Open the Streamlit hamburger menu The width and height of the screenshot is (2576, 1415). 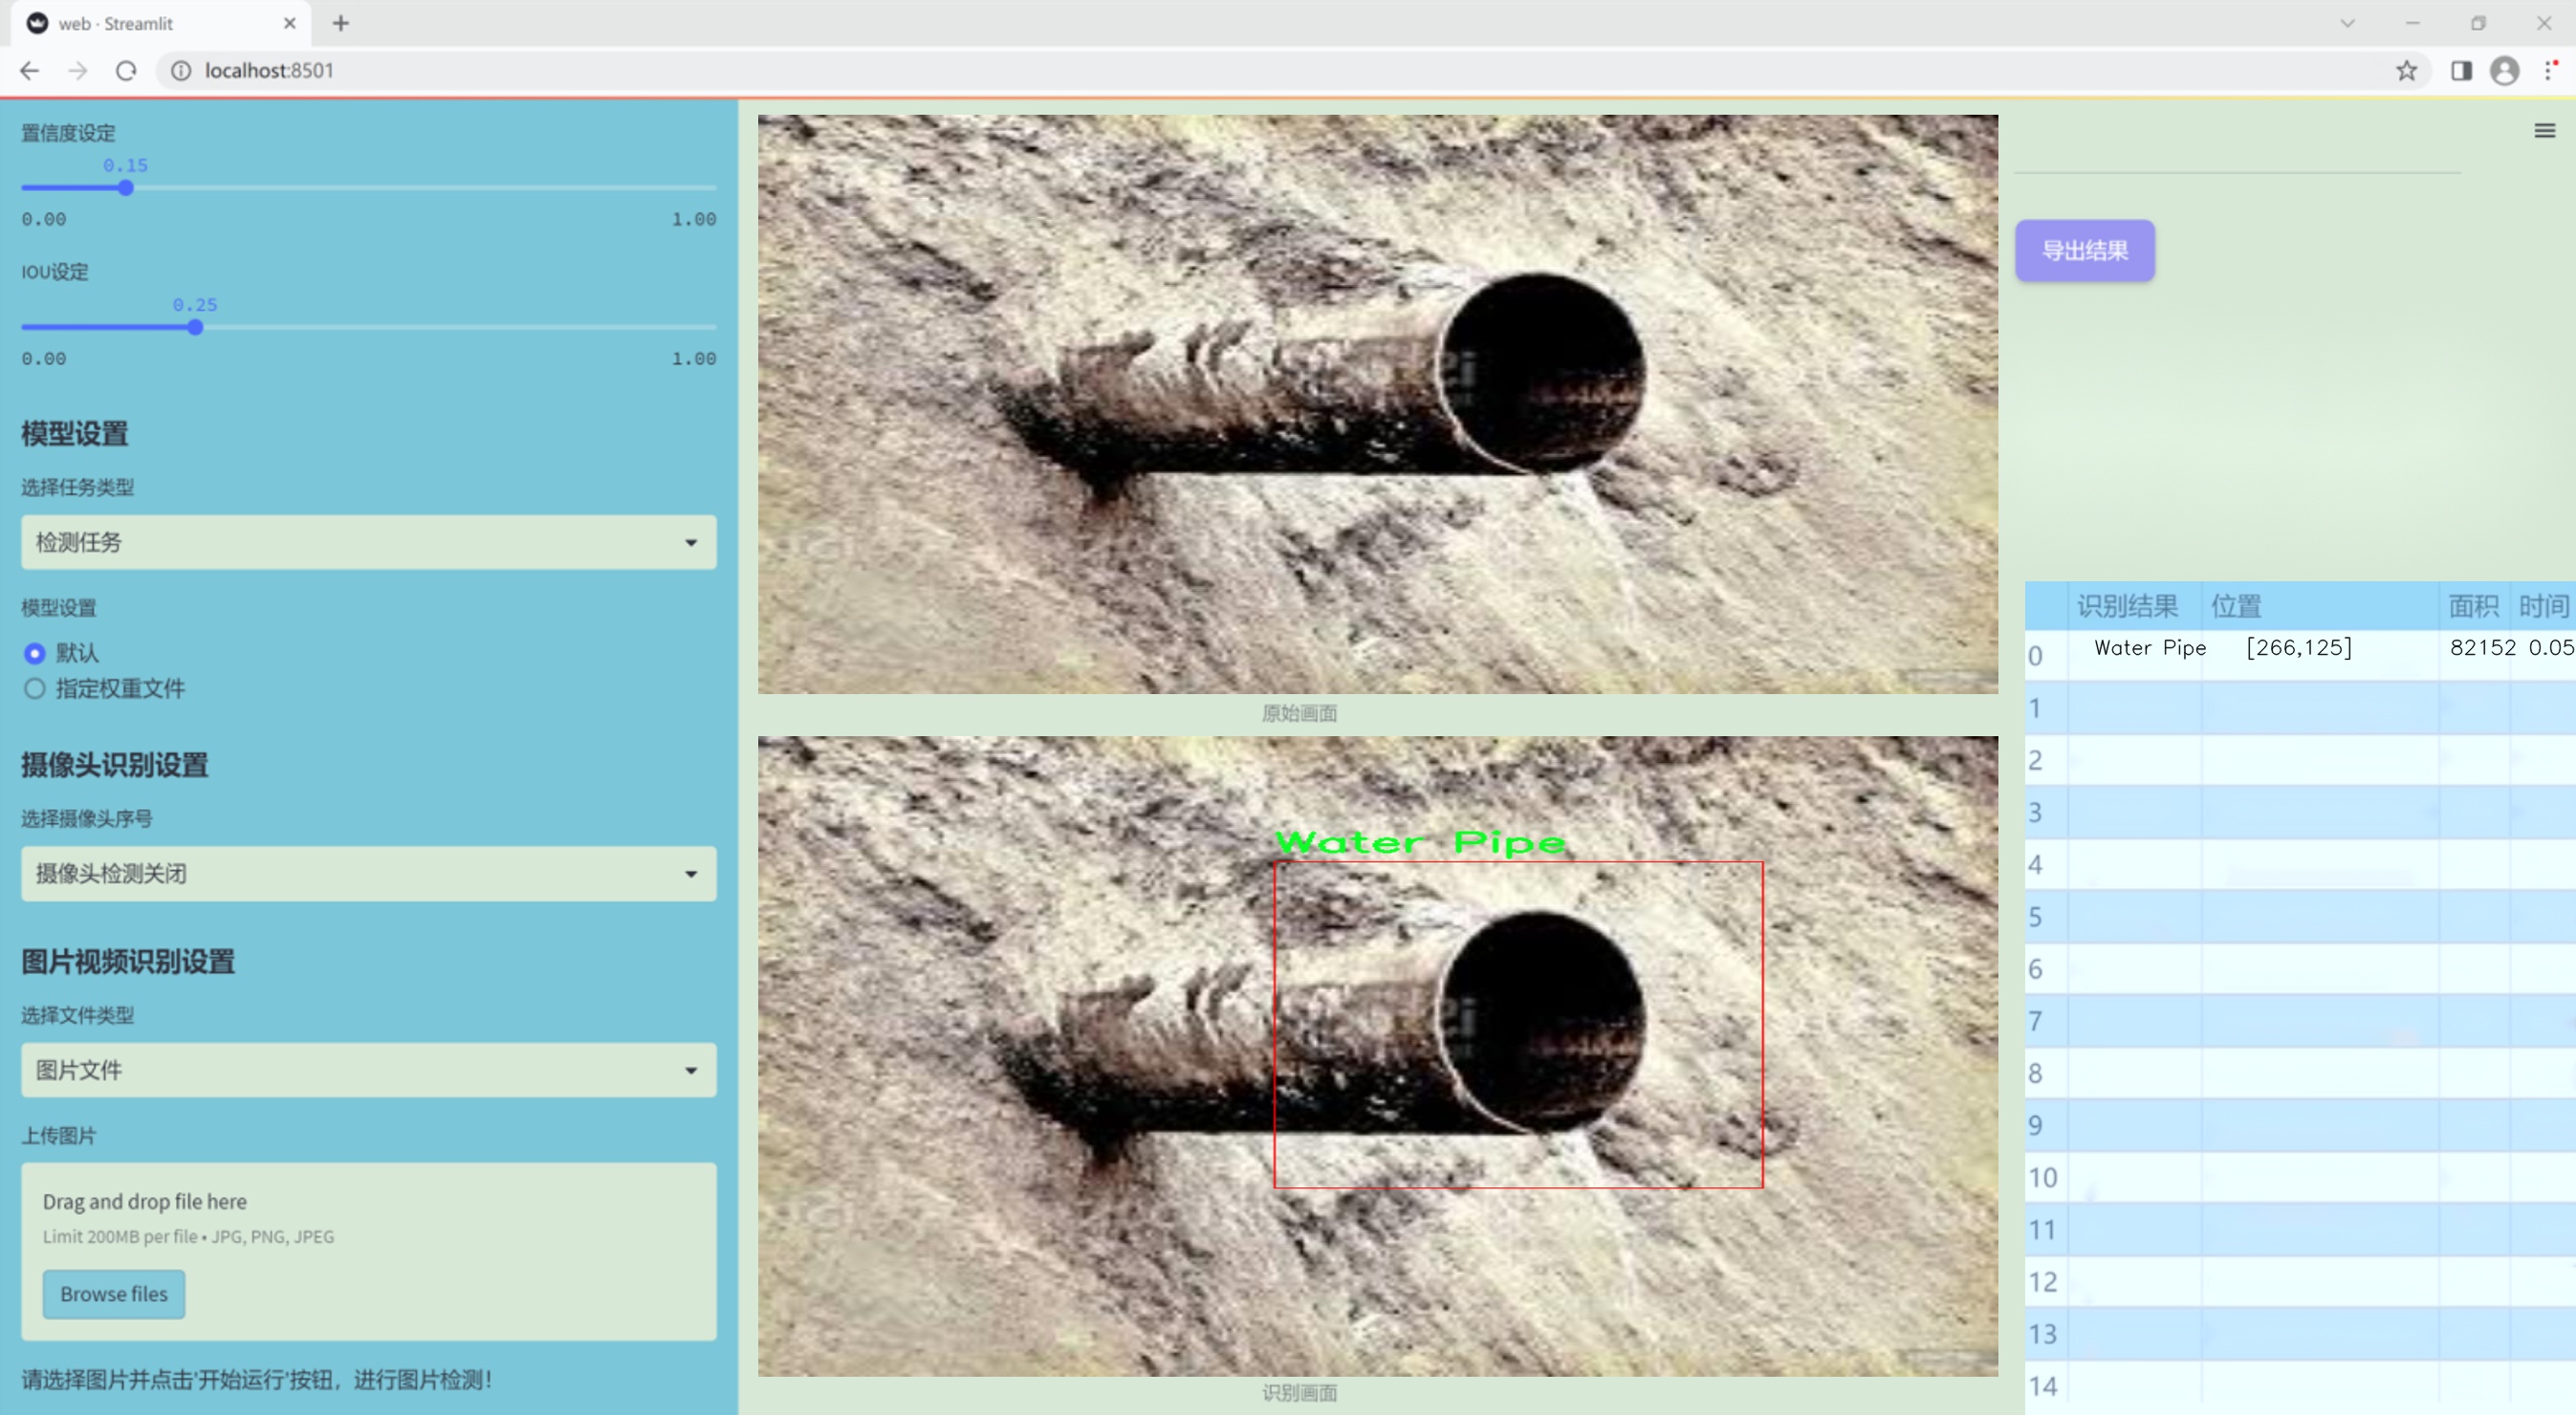(2544, 131)
